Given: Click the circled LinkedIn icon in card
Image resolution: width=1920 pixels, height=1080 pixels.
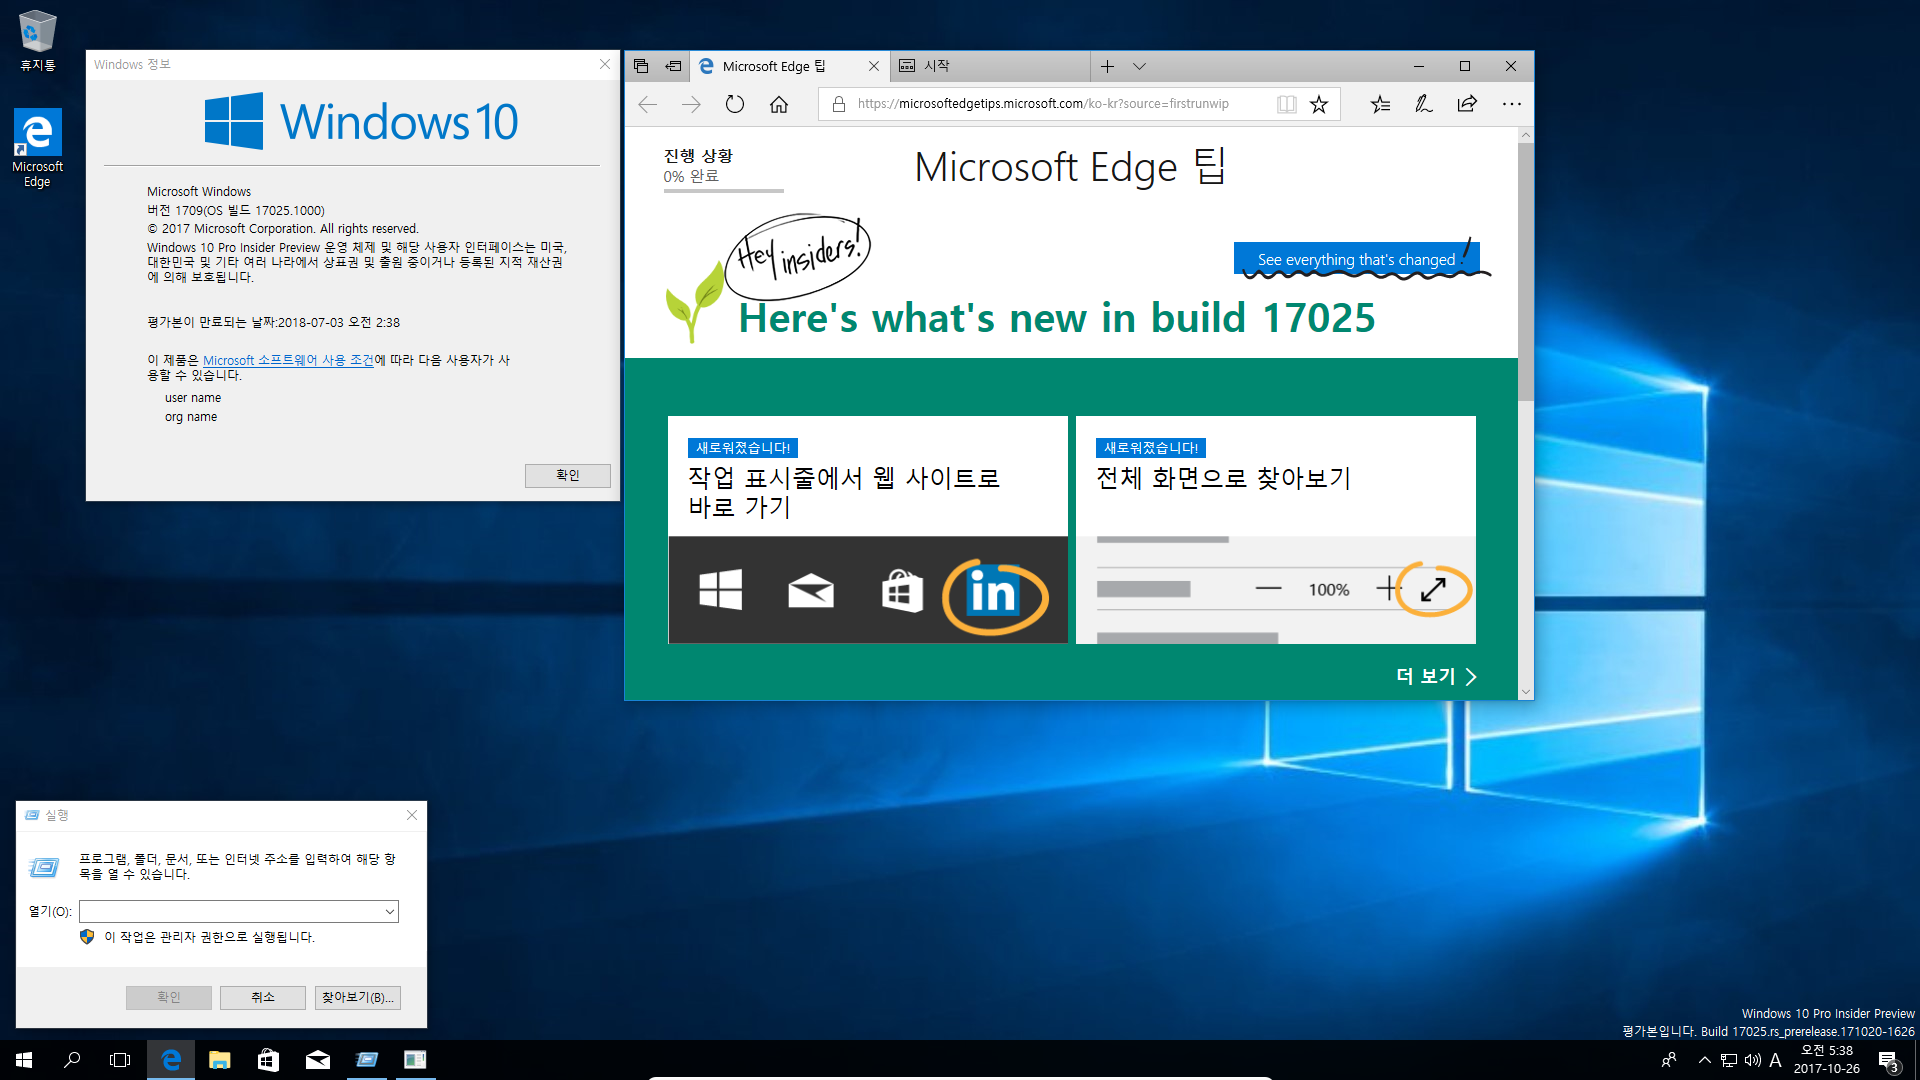Looking at the screenshot, I should pyautogui.click(x=994, y=594).
